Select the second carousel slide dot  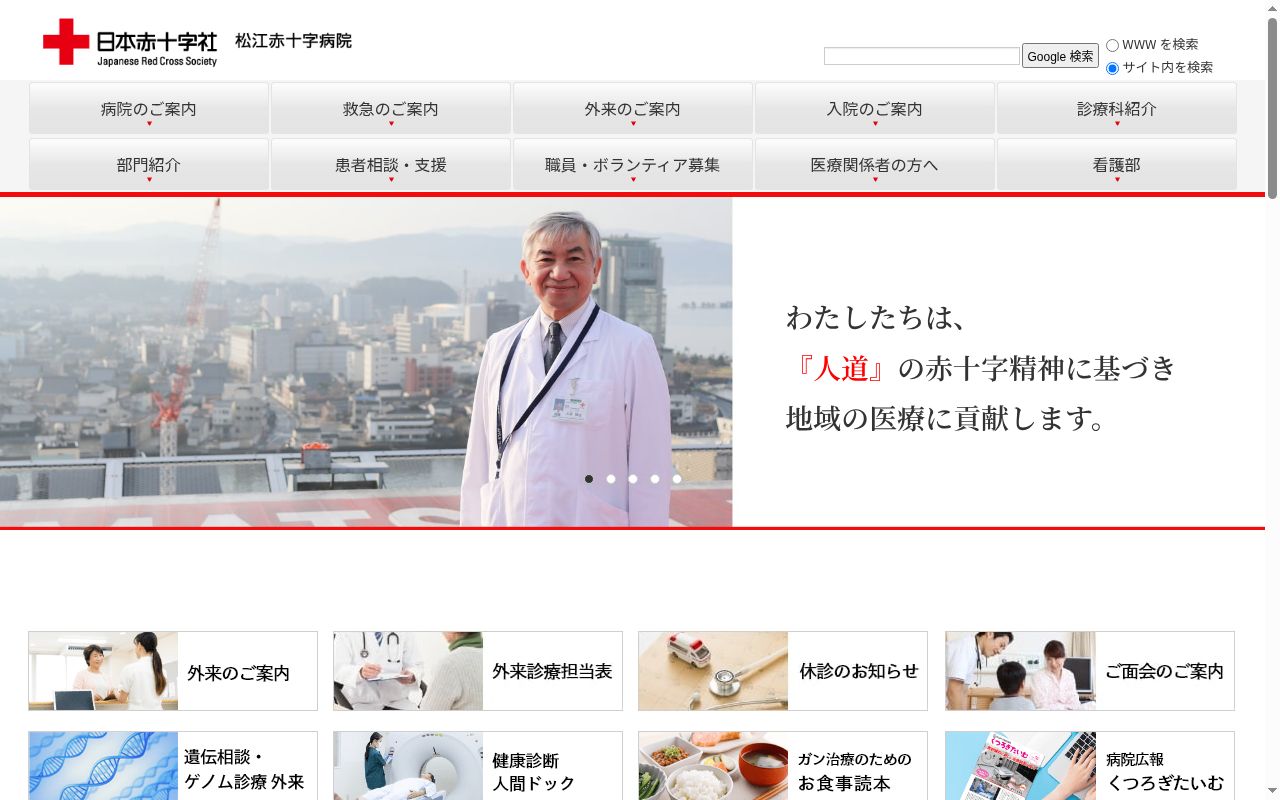tap(611, 479)
